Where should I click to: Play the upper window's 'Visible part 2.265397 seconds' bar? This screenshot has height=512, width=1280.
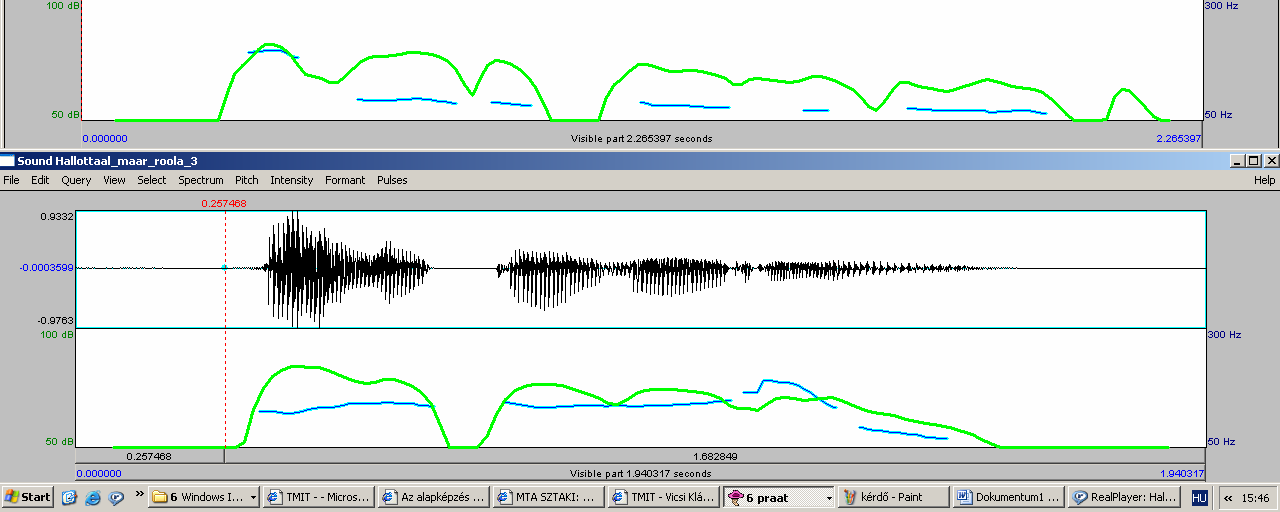[641, 139]
